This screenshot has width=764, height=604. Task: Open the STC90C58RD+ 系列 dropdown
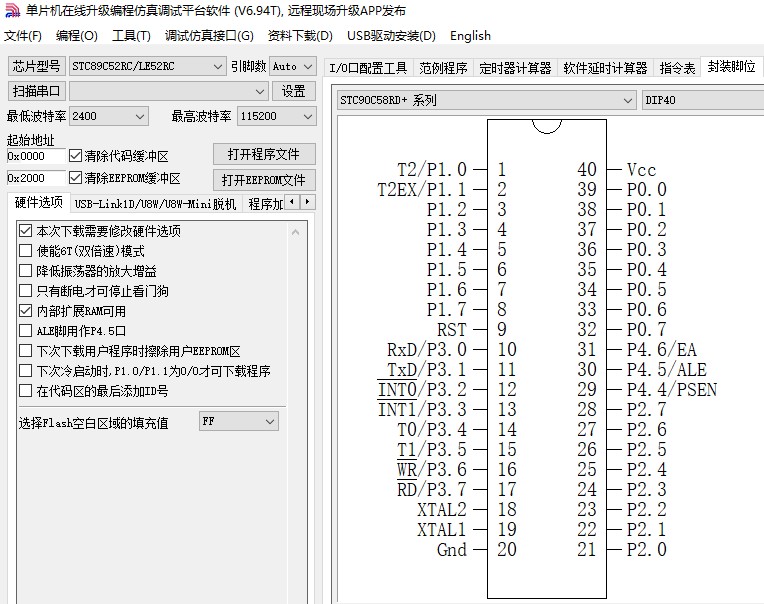coord(487,100)
